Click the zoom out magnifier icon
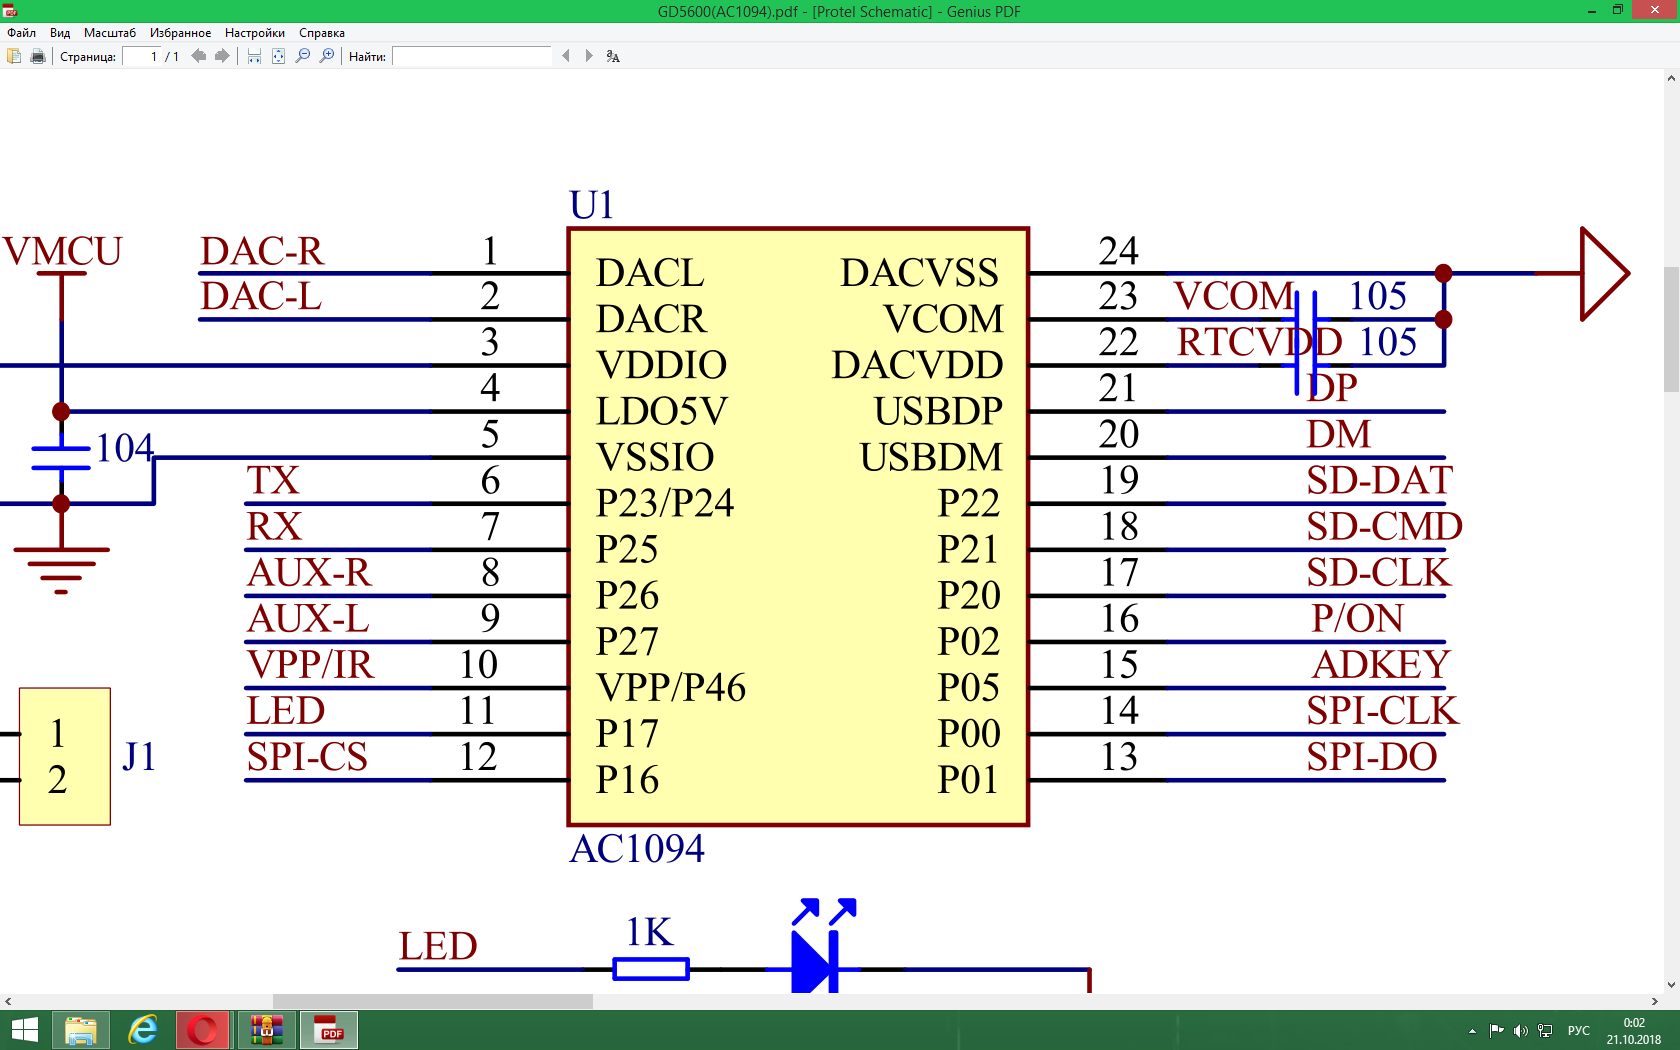The width and height of the screenshot is (1680, 1050). pos(303,56)
